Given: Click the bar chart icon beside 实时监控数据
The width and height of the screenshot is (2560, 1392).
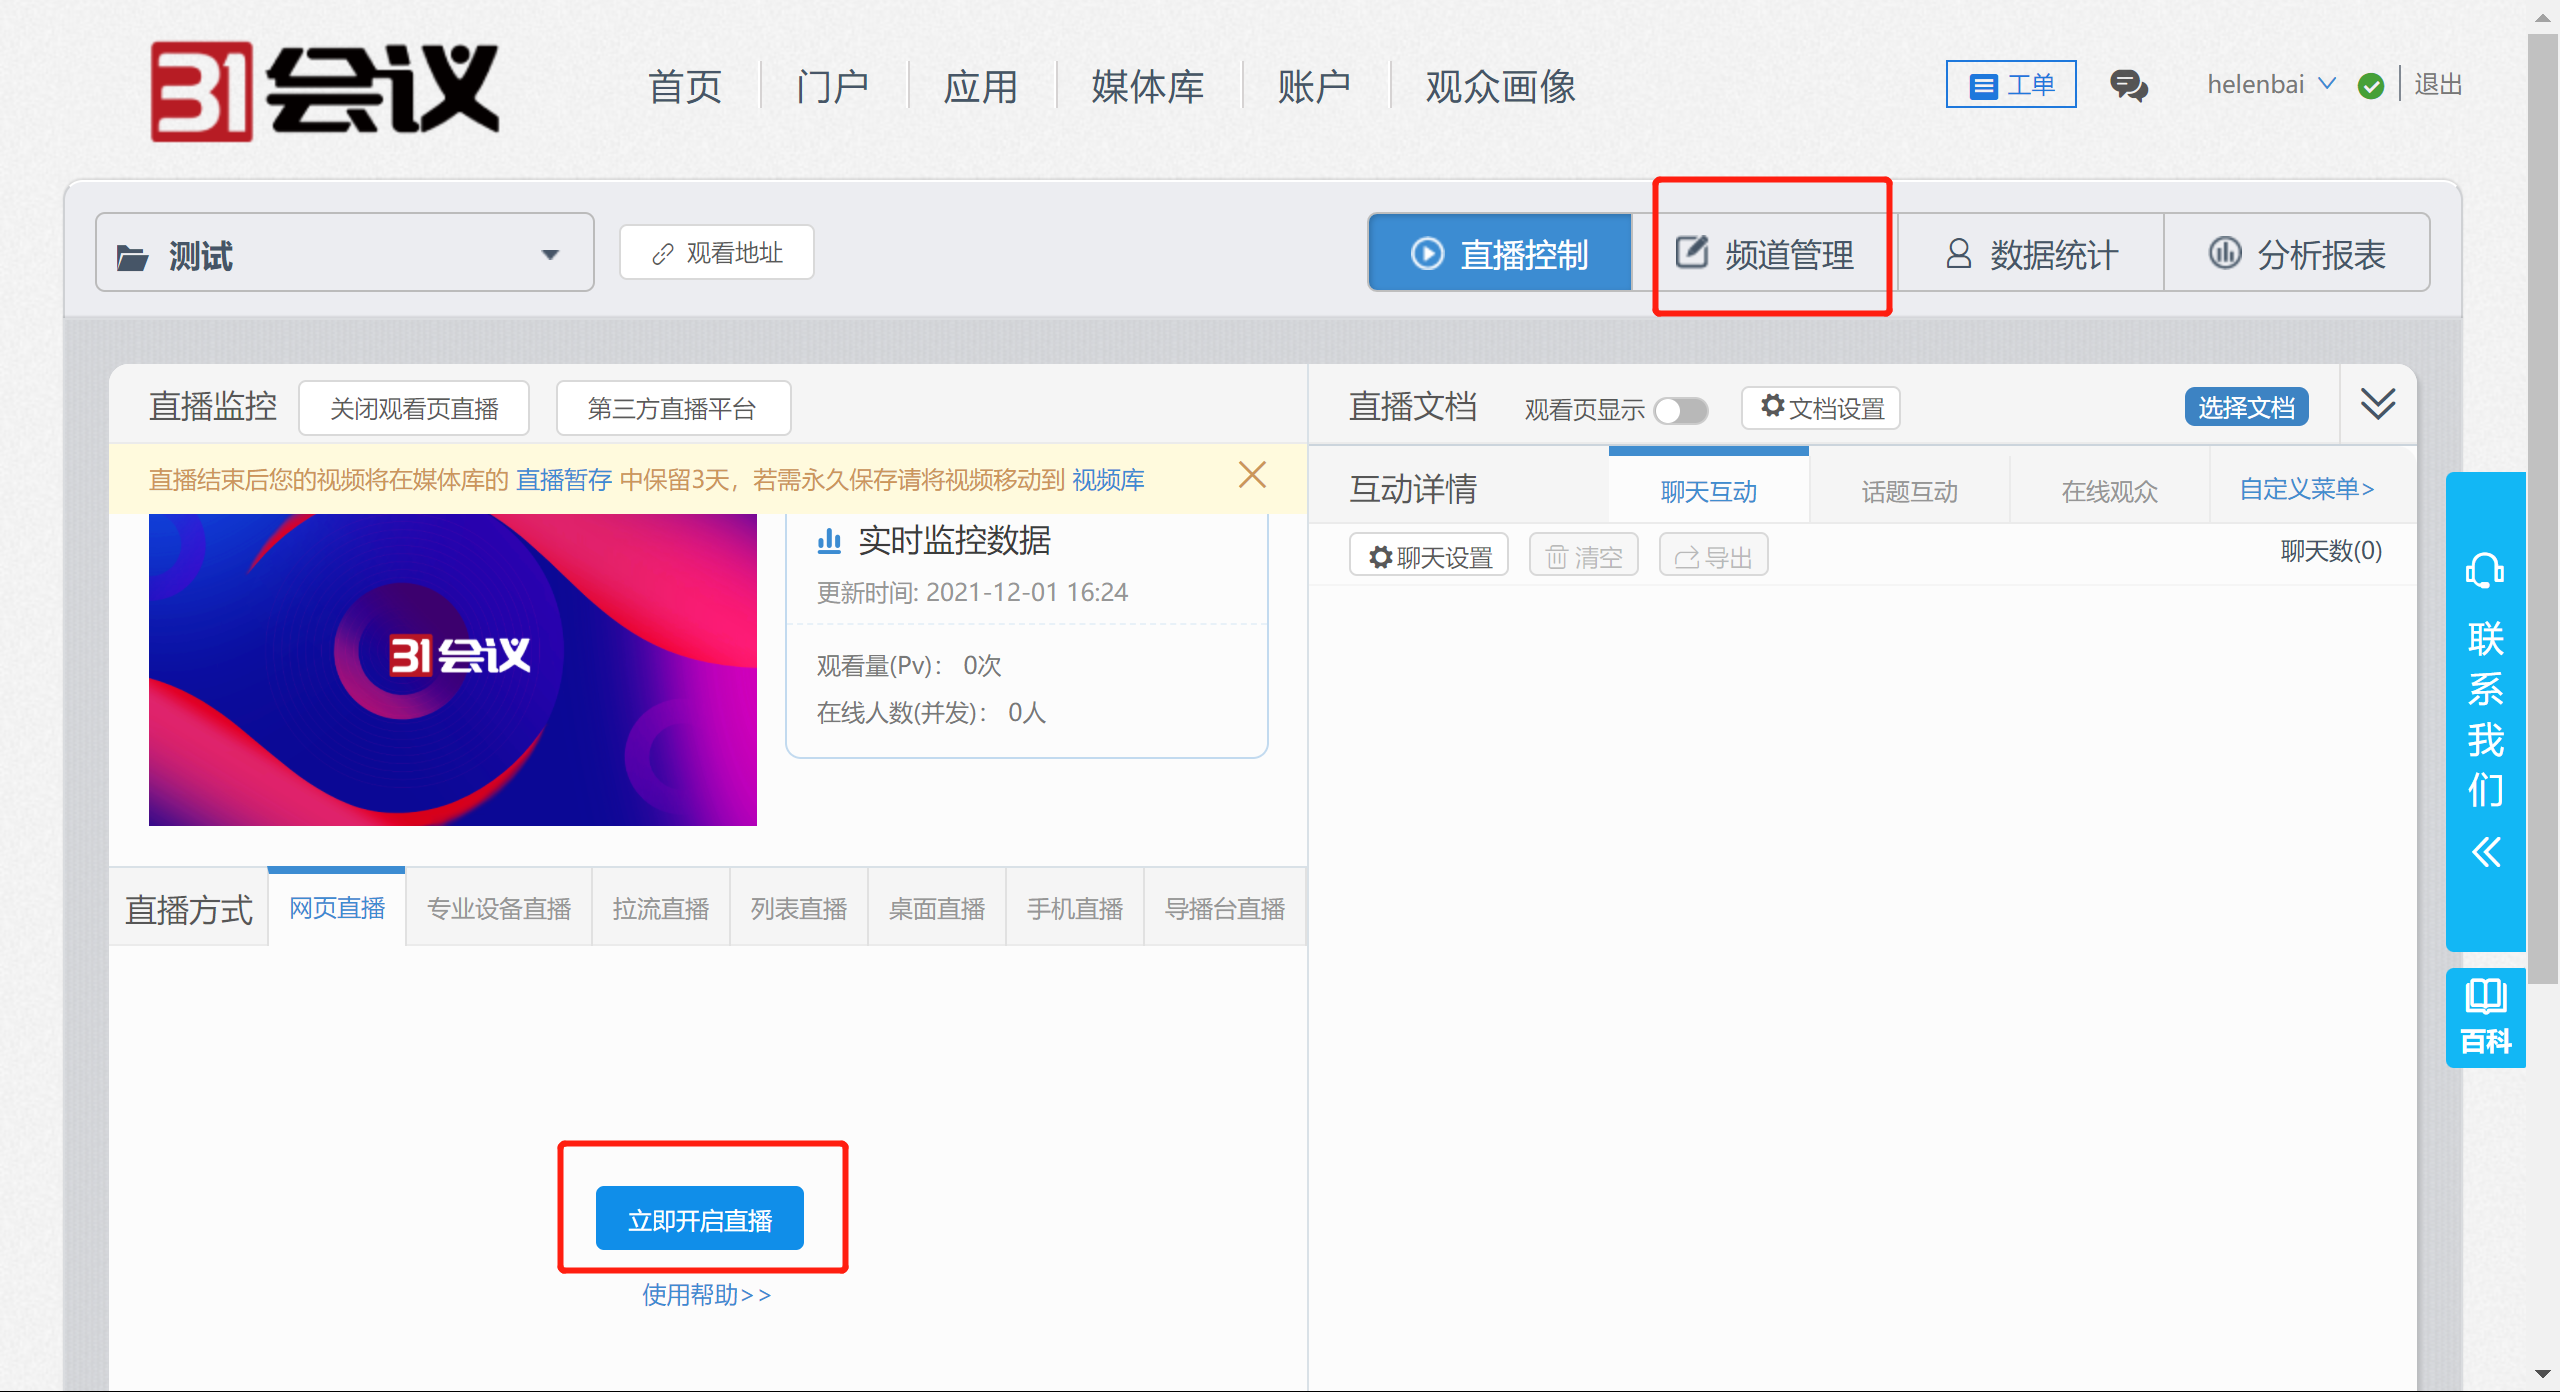Looking at the screenshot, I should [829, 541].
